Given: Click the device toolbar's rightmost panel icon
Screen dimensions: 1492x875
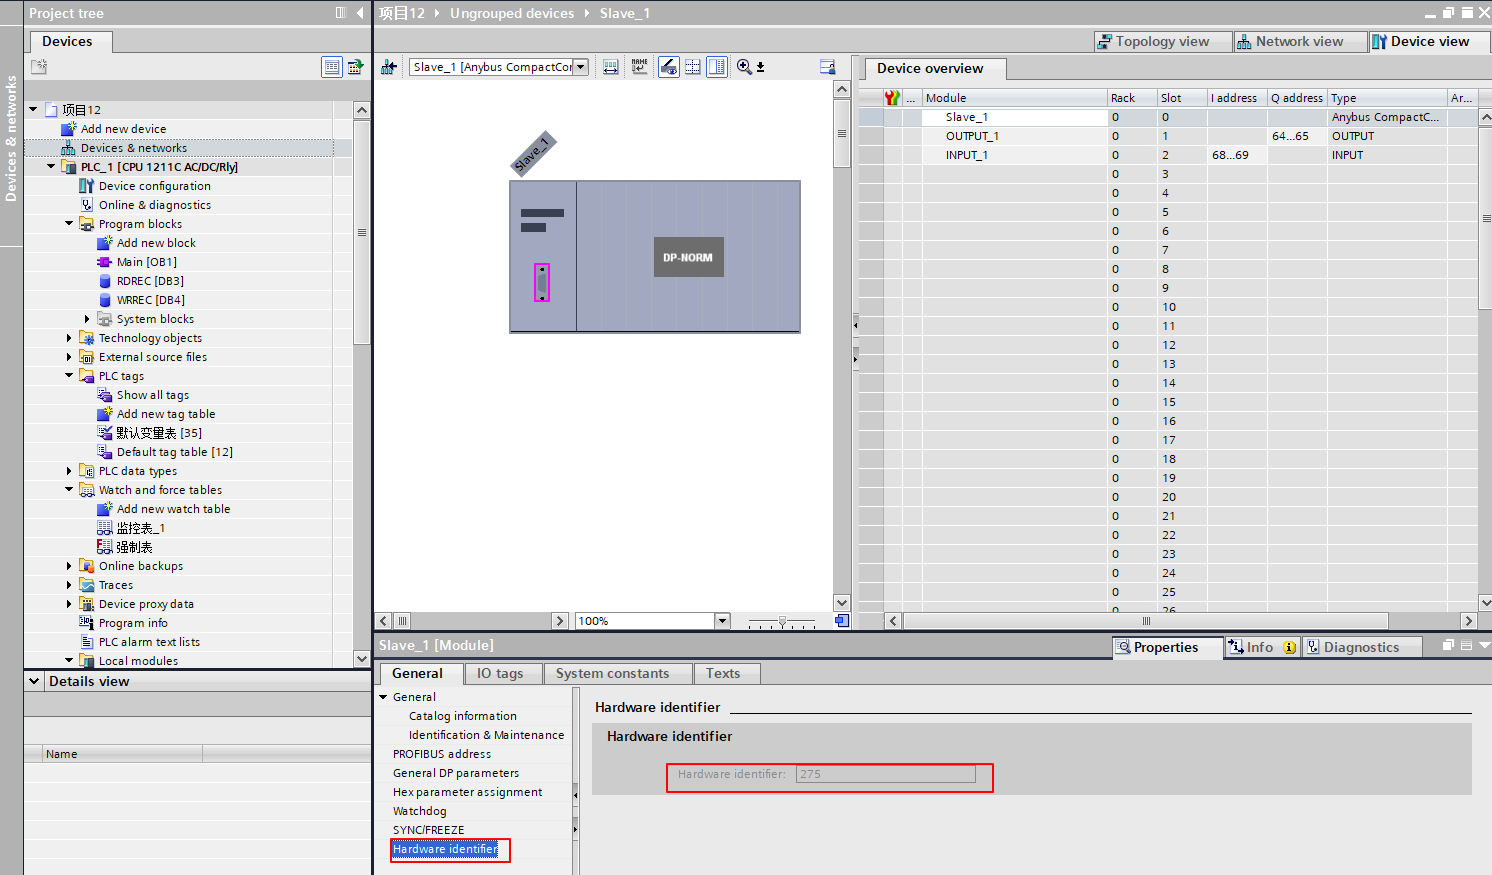Looking at the screenshot, I should click(827, 67).
